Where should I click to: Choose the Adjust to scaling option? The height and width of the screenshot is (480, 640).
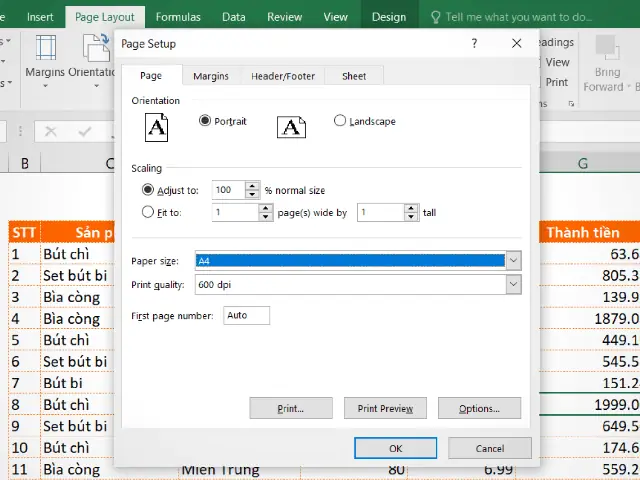(x=147, y=190)
